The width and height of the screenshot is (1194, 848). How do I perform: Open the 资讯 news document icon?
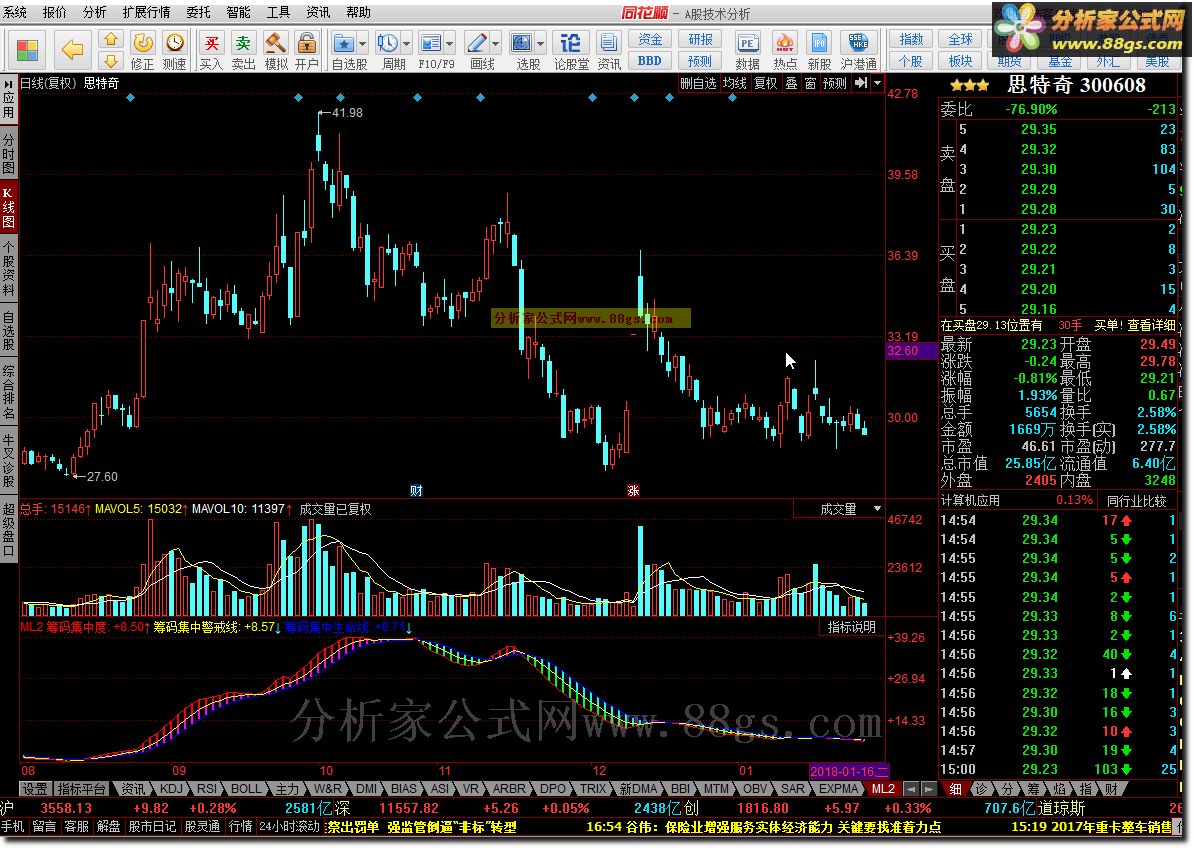tap(608, 51)
